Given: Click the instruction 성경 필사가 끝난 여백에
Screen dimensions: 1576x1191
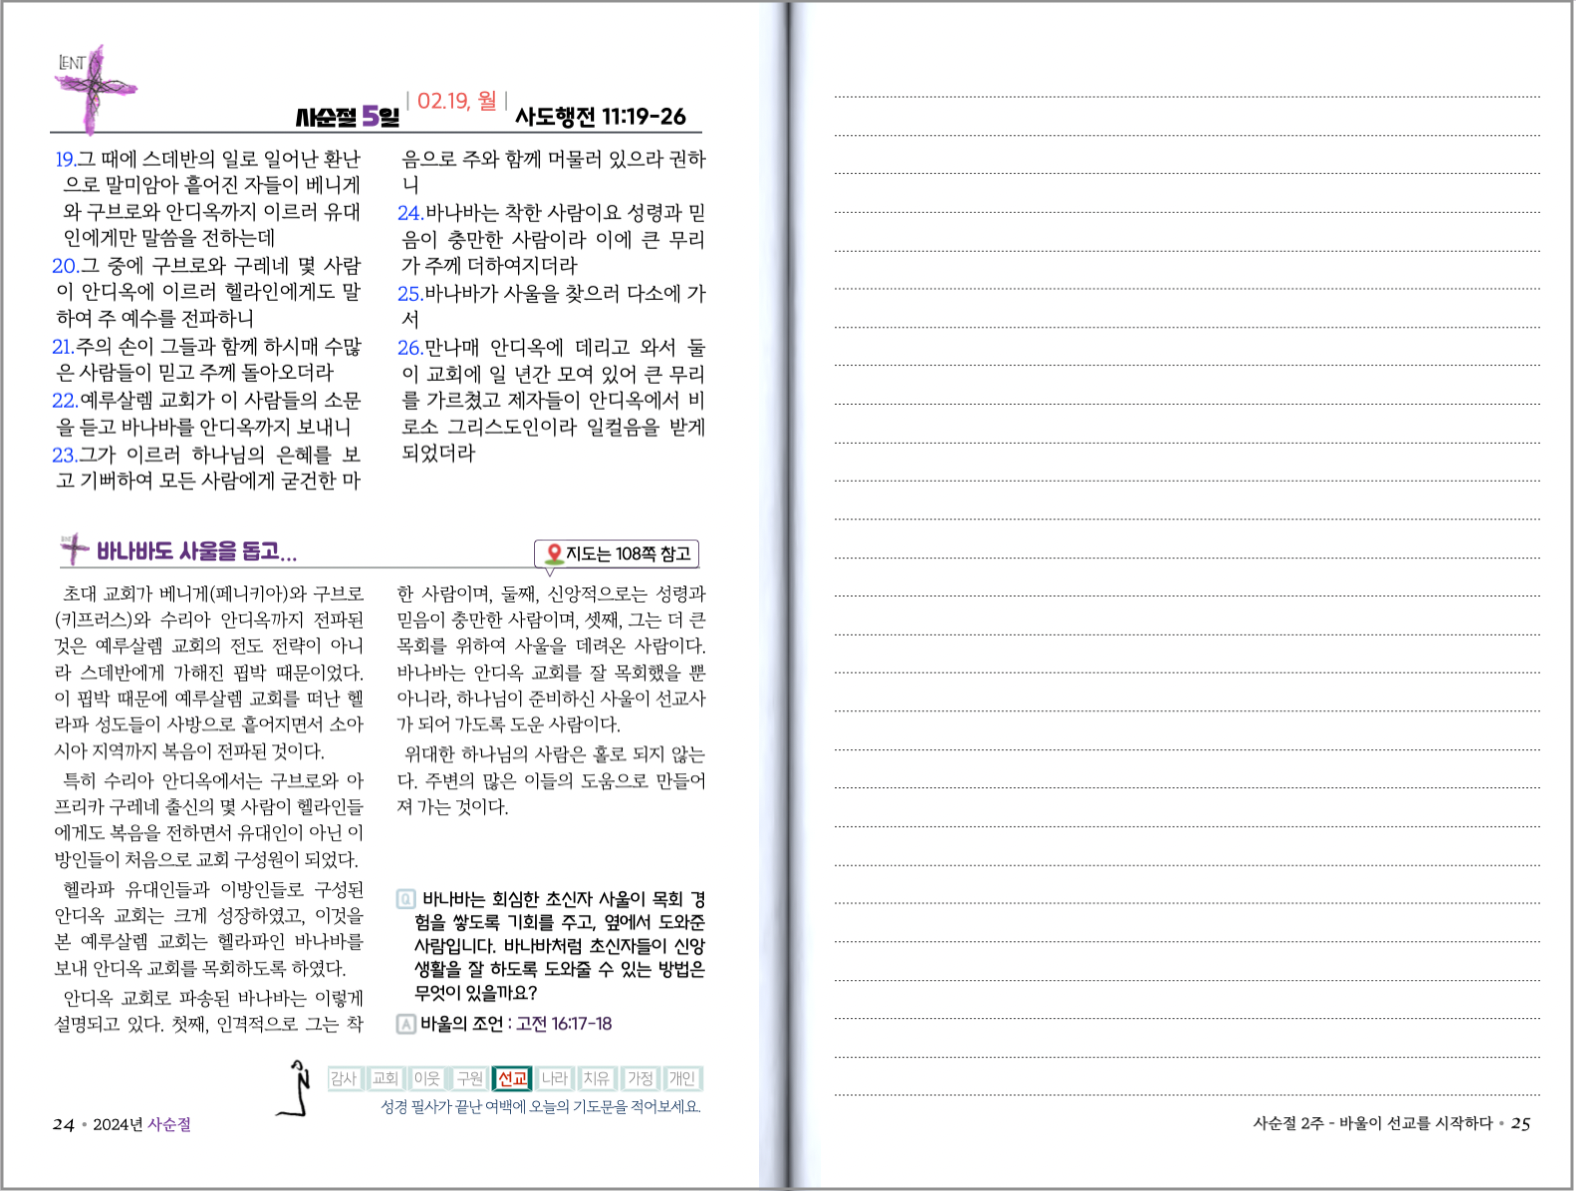Looking at the screenshot, I should click(540, 1106).
